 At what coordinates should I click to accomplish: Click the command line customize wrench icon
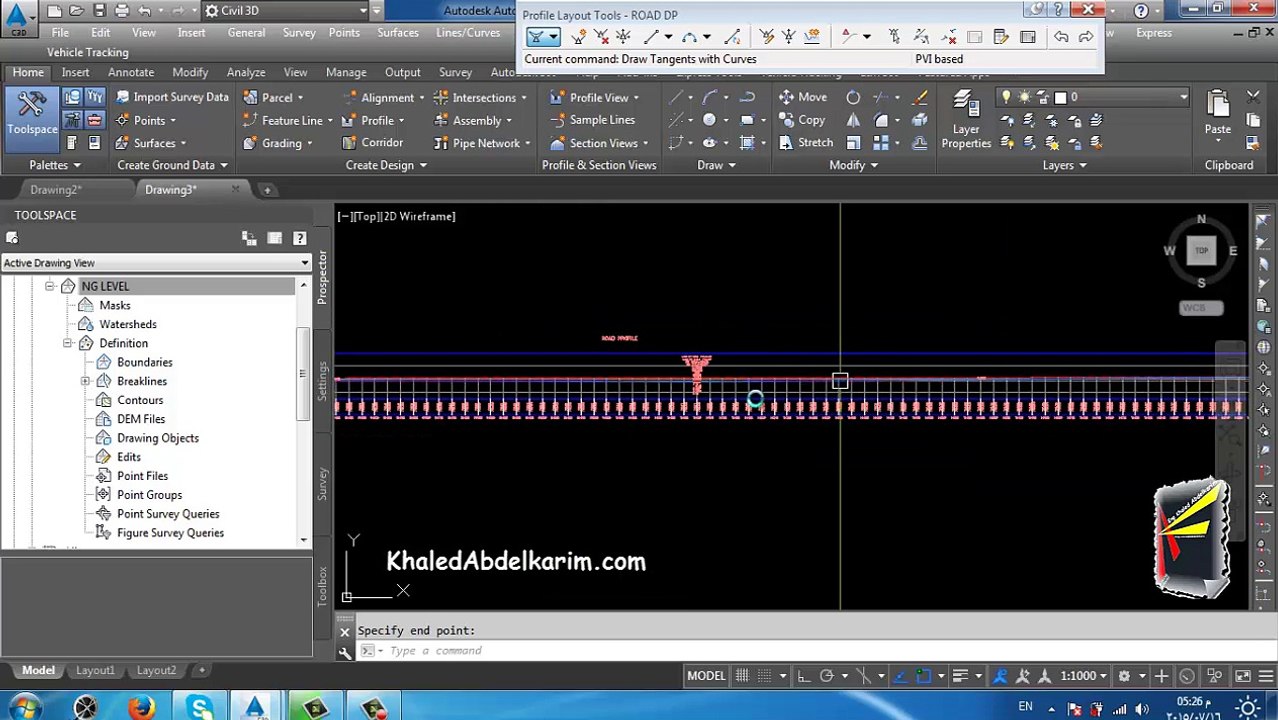tap(345, 652)
